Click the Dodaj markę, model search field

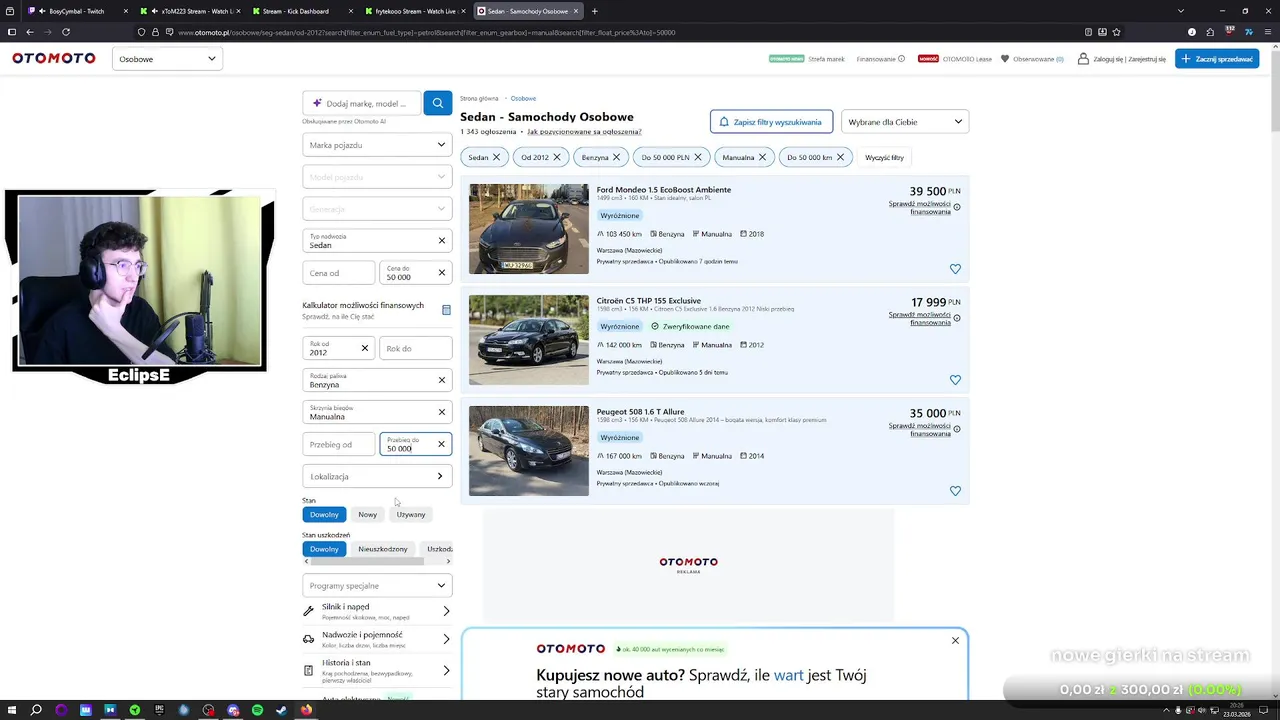point(363,103)
